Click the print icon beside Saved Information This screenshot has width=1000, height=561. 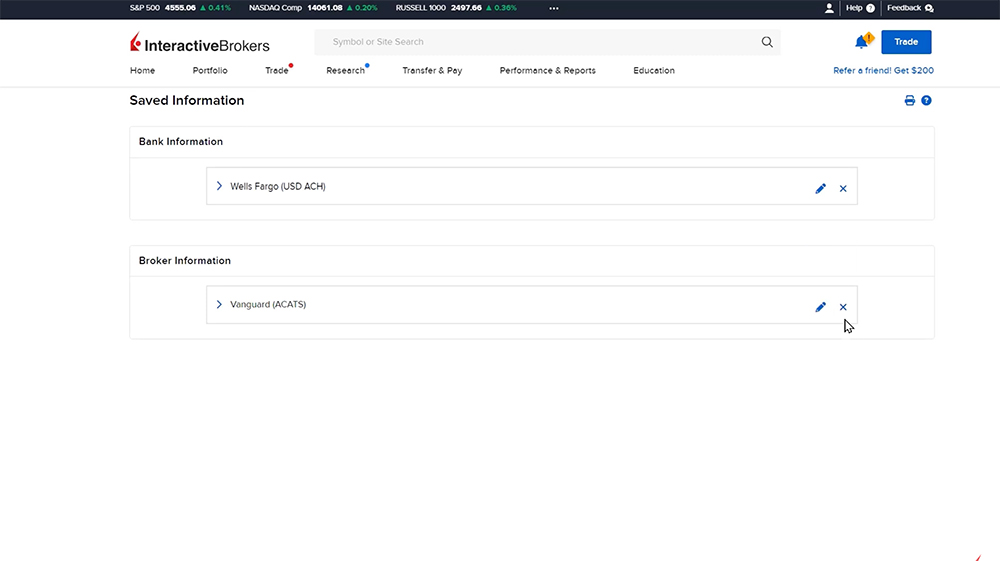[x=909, y=101]
